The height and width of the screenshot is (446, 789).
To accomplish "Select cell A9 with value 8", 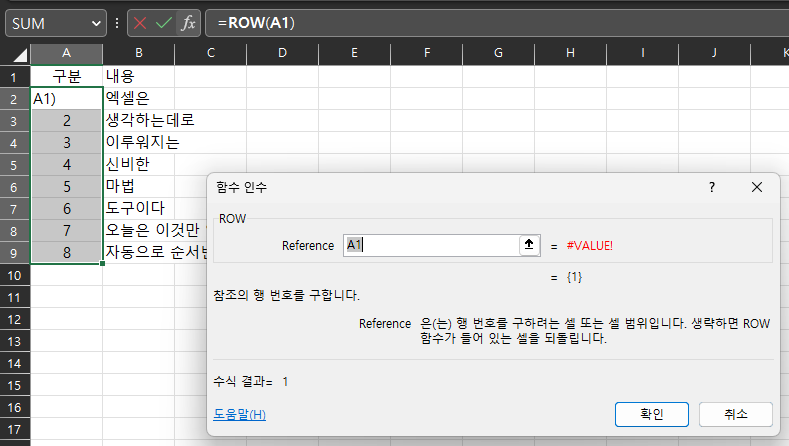I will click(66, 252).
